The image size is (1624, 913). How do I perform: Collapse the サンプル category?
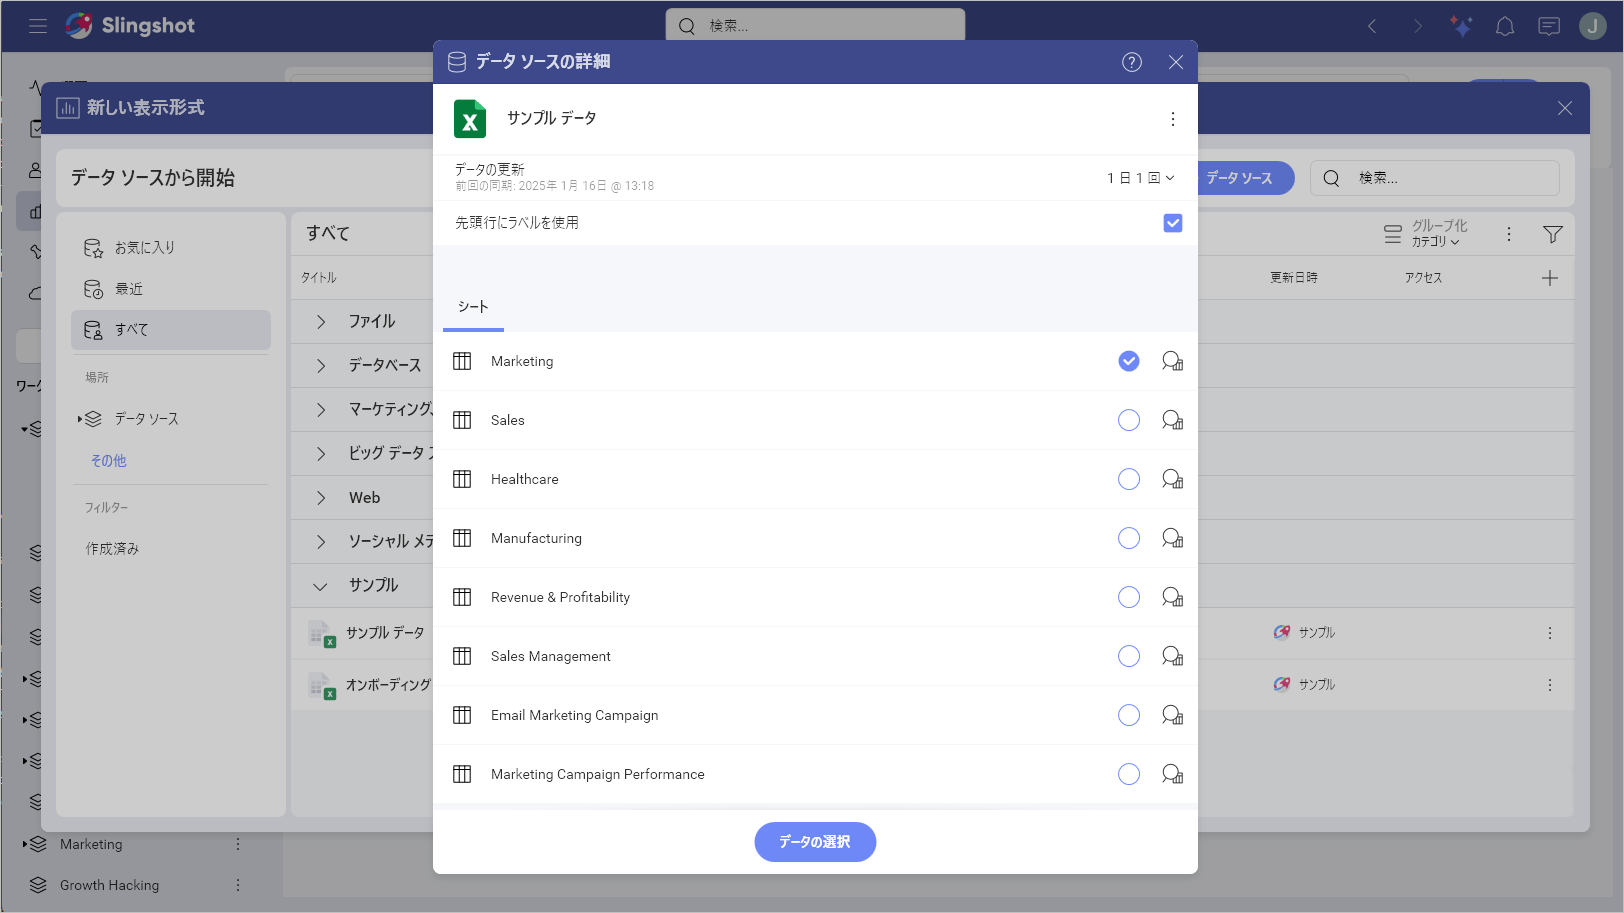click(x=321, y=586)
